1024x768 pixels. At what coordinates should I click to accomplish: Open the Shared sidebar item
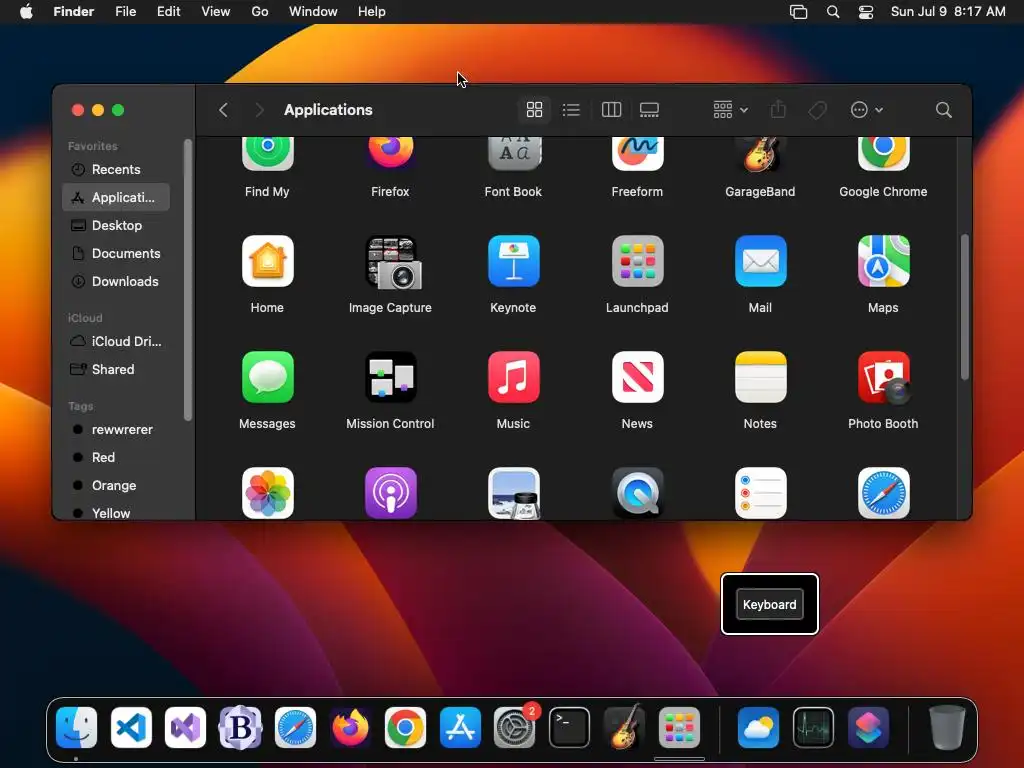pyautogui.click(x=116, y=370)
